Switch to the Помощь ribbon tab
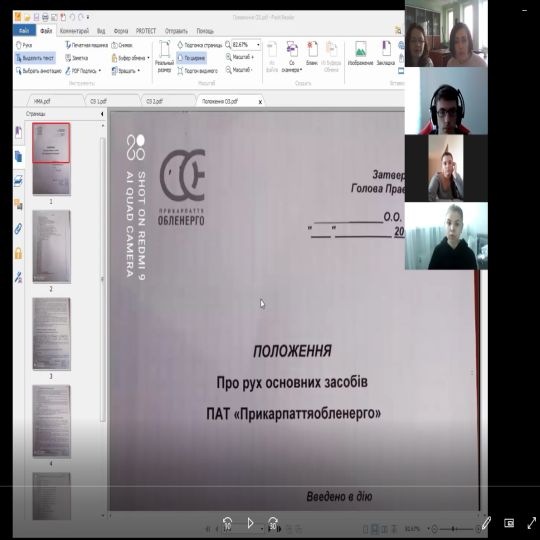The width and height of the screenshot is (540, 540). click(x=205, y=31)
